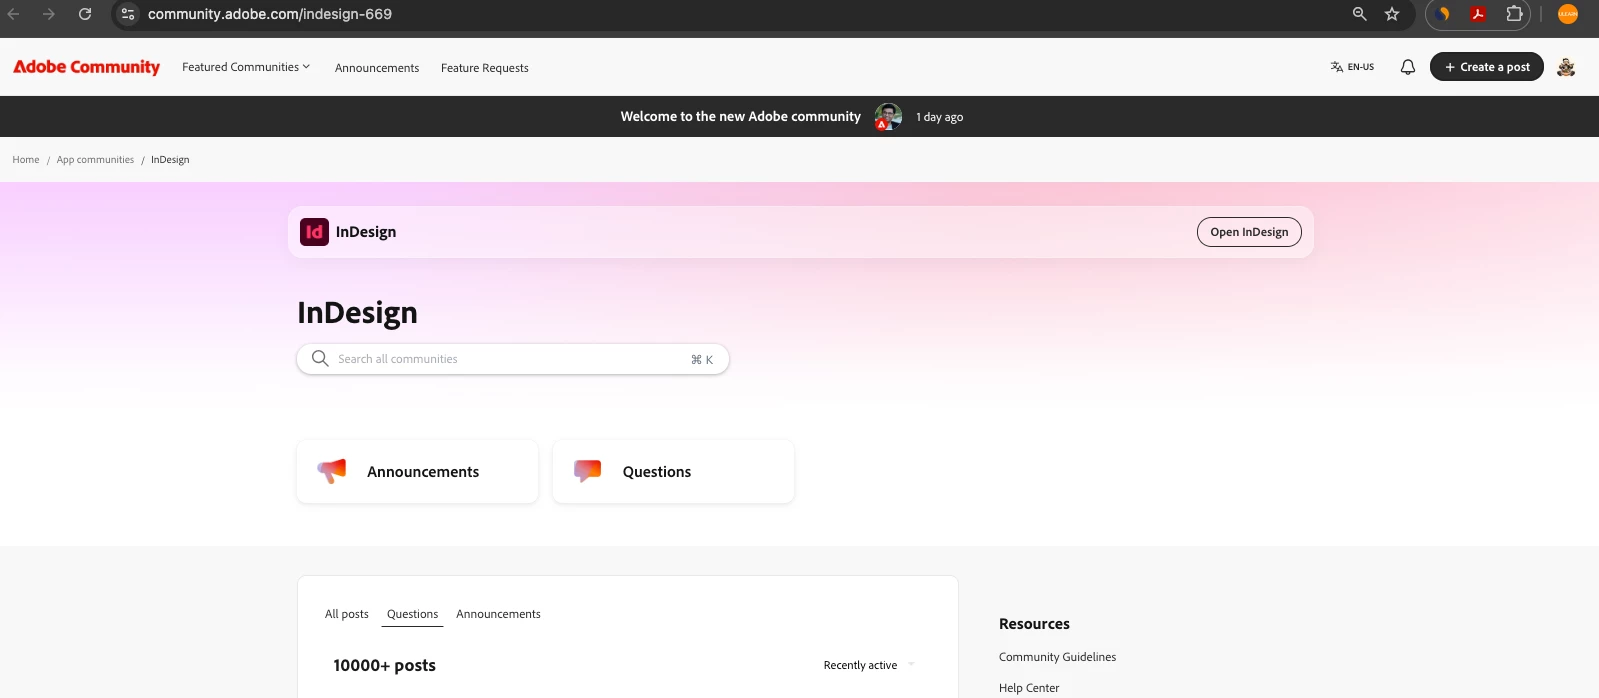This screenshot has height=698, width=1599.
Task: Click the 10000+ posts count text
Action: 384,665
